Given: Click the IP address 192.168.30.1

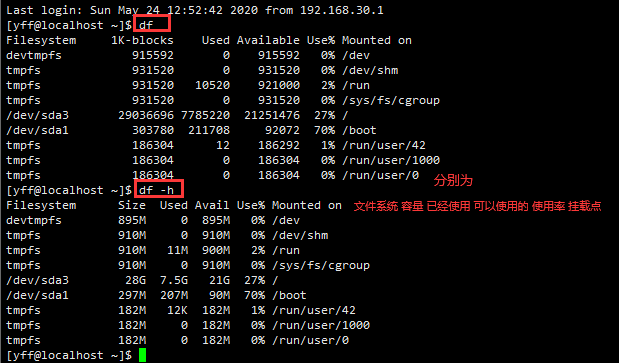Looking at the screenshot, I should (341, 10).
